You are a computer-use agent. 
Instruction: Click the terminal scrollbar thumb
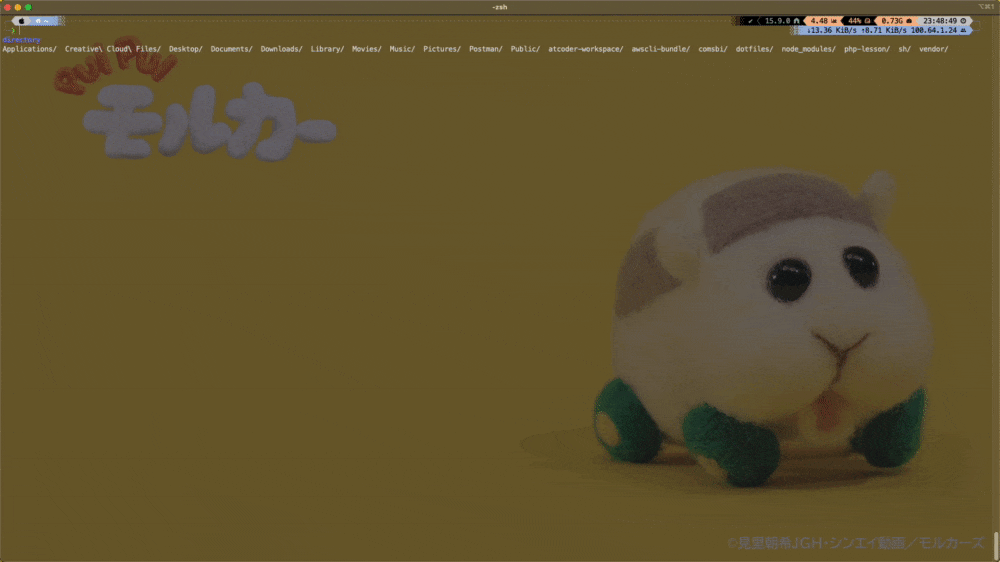[x=996, y=544]
